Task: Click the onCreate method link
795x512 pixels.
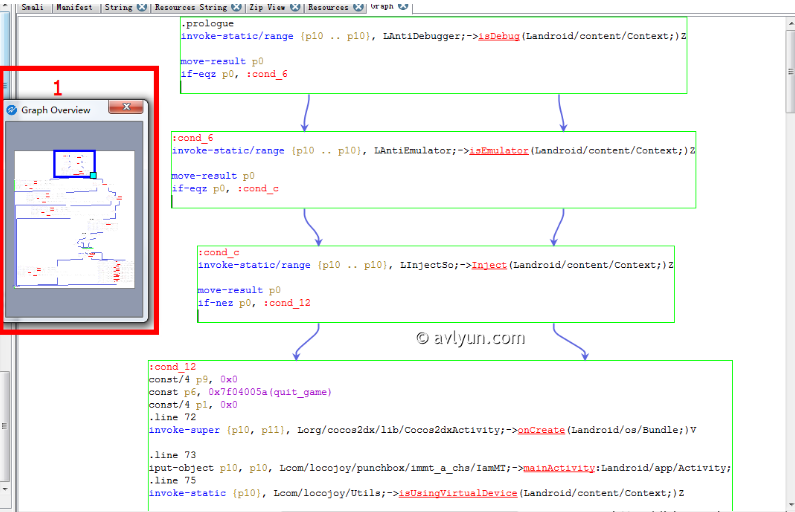Action: [541, 429]
